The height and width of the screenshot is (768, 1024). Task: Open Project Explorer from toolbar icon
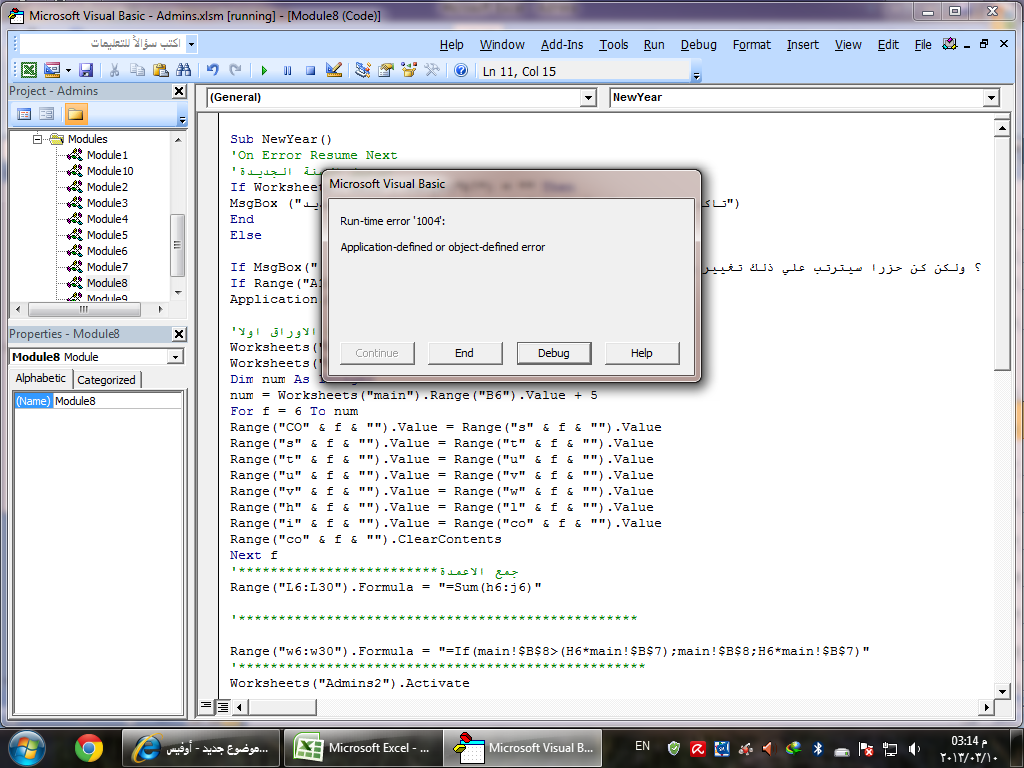pyautogui.click(x=363, y=71)
